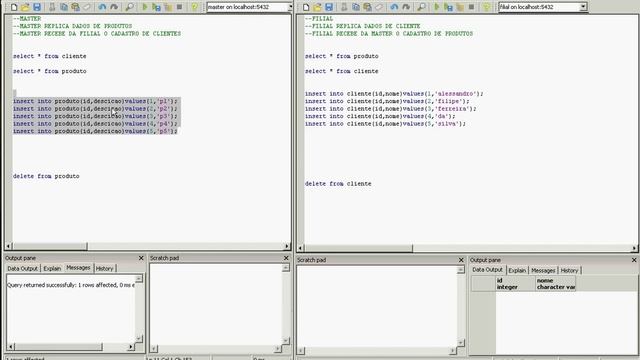The width and height of the screenshot is (640, 360).
Task: Cut icon in filial window toolbar
Action: click(344, 7)
